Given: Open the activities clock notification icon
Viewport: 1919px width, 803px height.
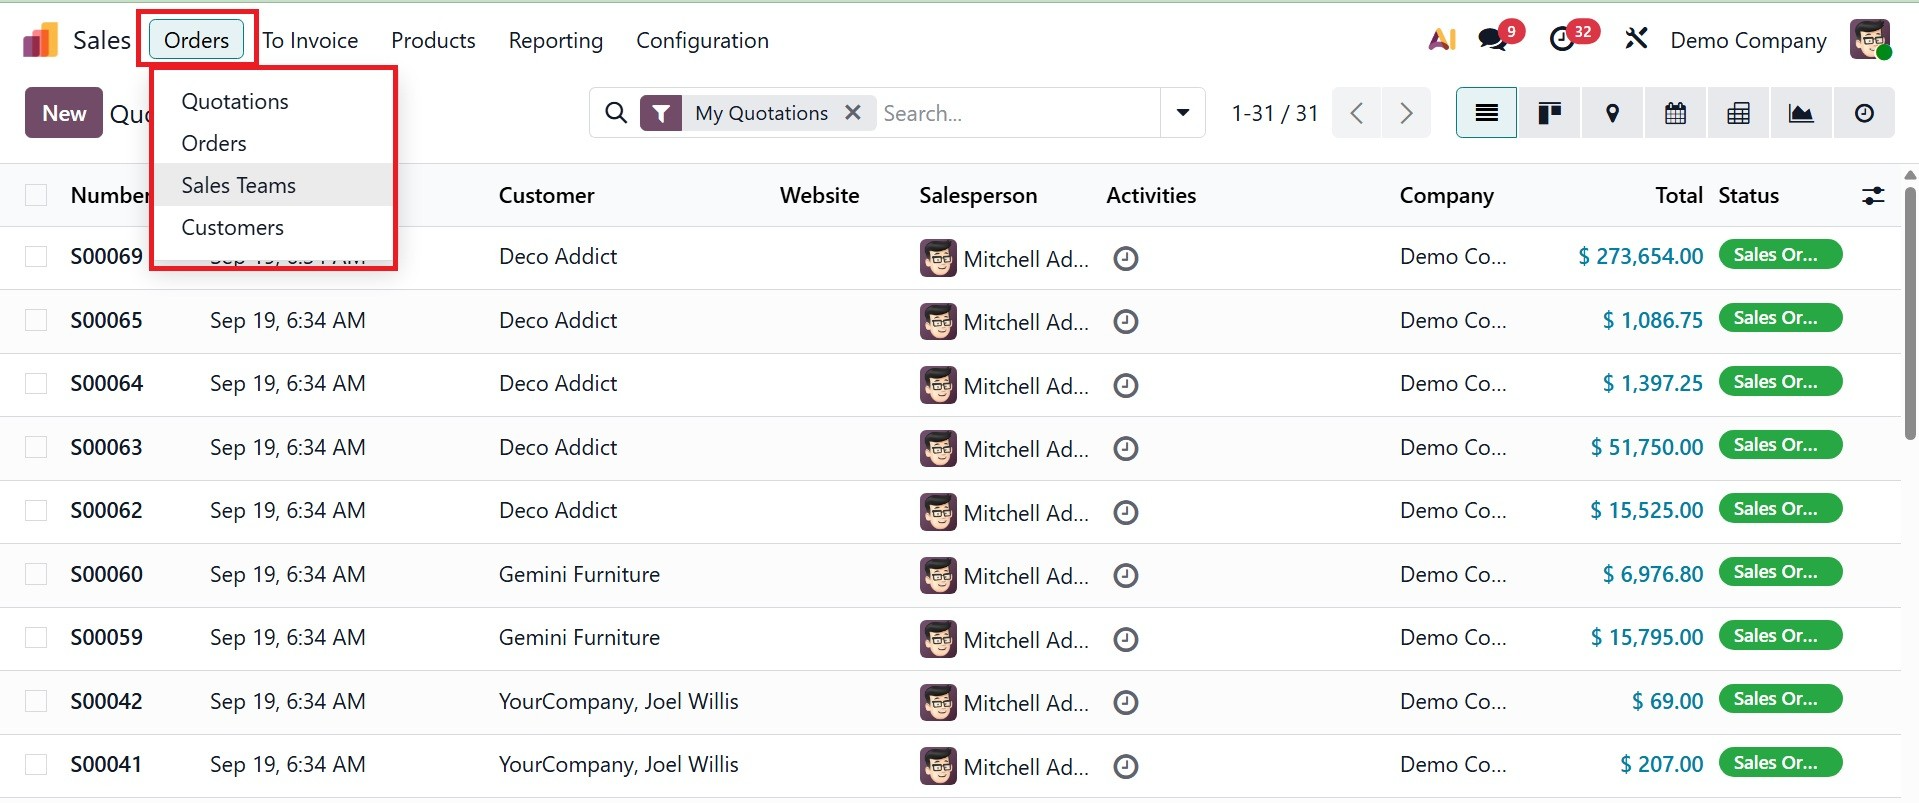Looking at the screenshot, I should point(1562,40).
